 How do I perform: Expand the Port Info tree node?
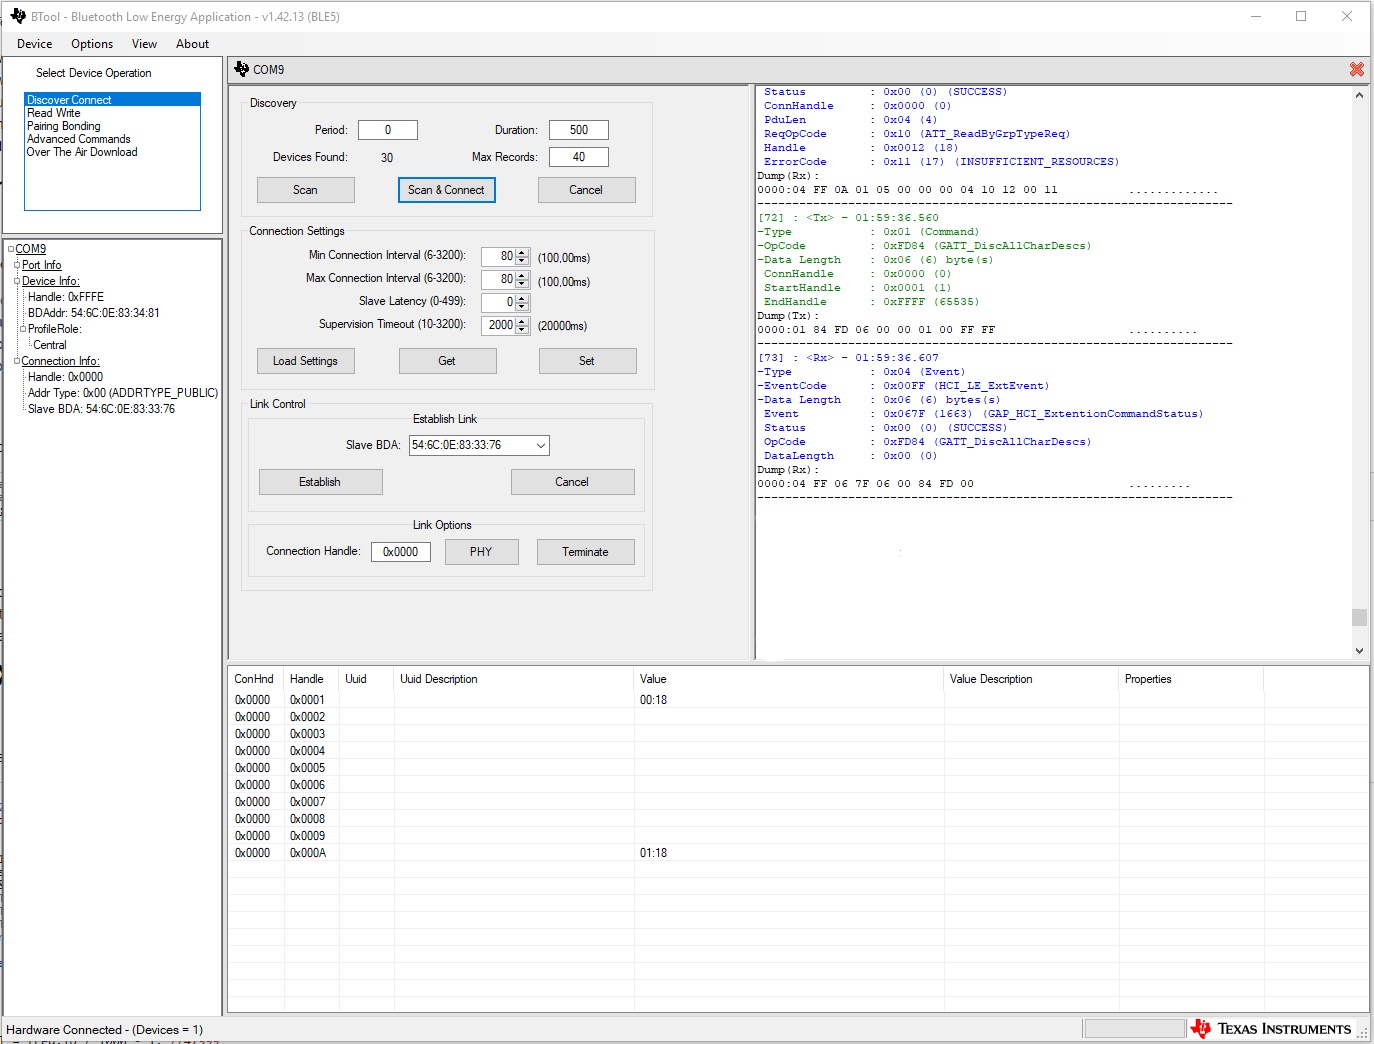(x=17, y=265)
